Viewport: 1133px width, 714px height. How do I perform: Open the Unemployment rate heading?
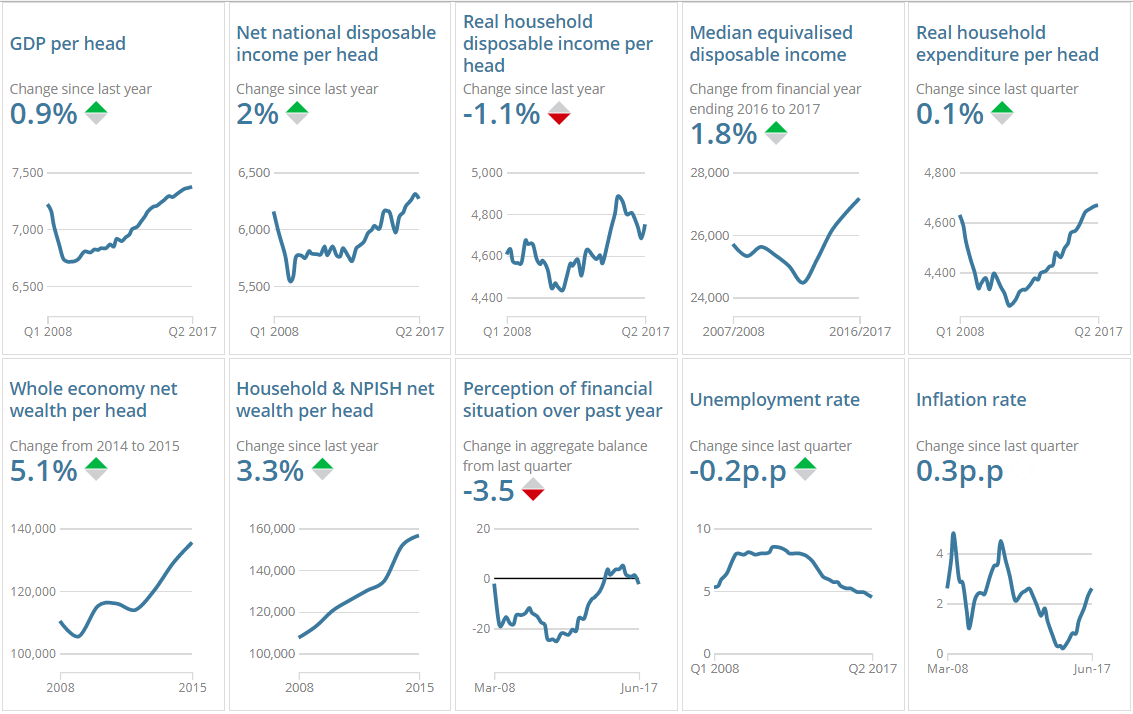774,400
